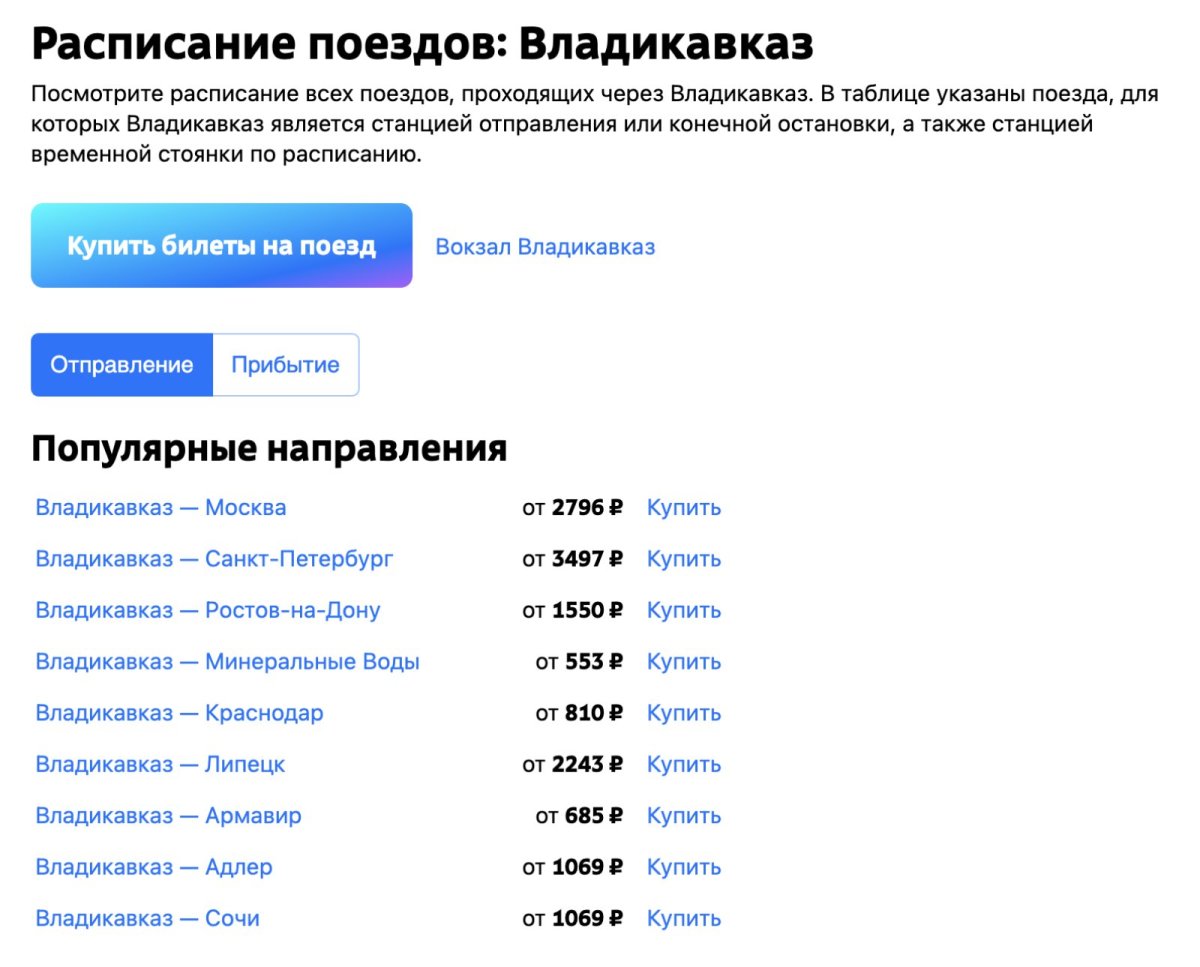Viewport: 1200px width, 967px height.
Task: Open route Владикавказ — Адлер
Action: pyautogui.click(x=154, y=867)
